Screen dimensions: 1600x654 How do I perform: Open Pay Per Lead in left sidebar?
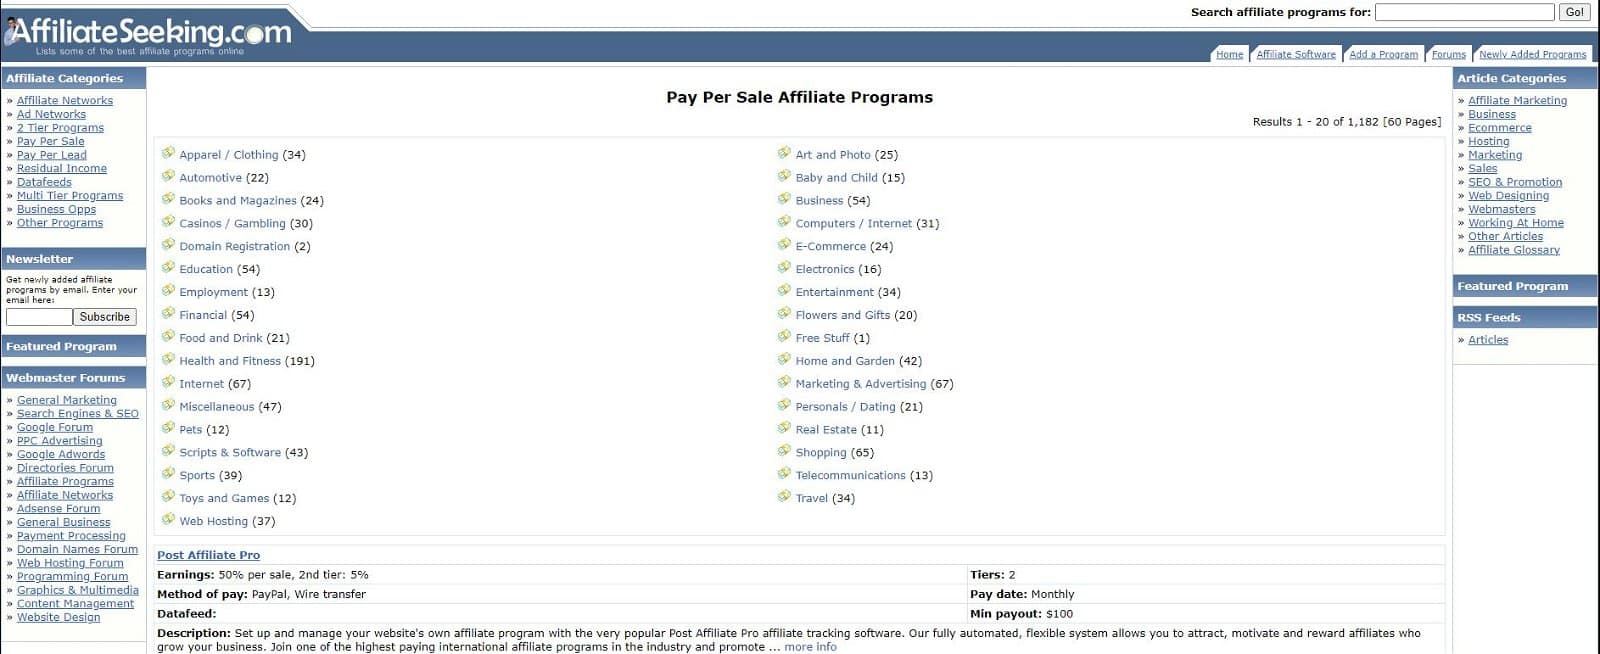click(51, 155)
